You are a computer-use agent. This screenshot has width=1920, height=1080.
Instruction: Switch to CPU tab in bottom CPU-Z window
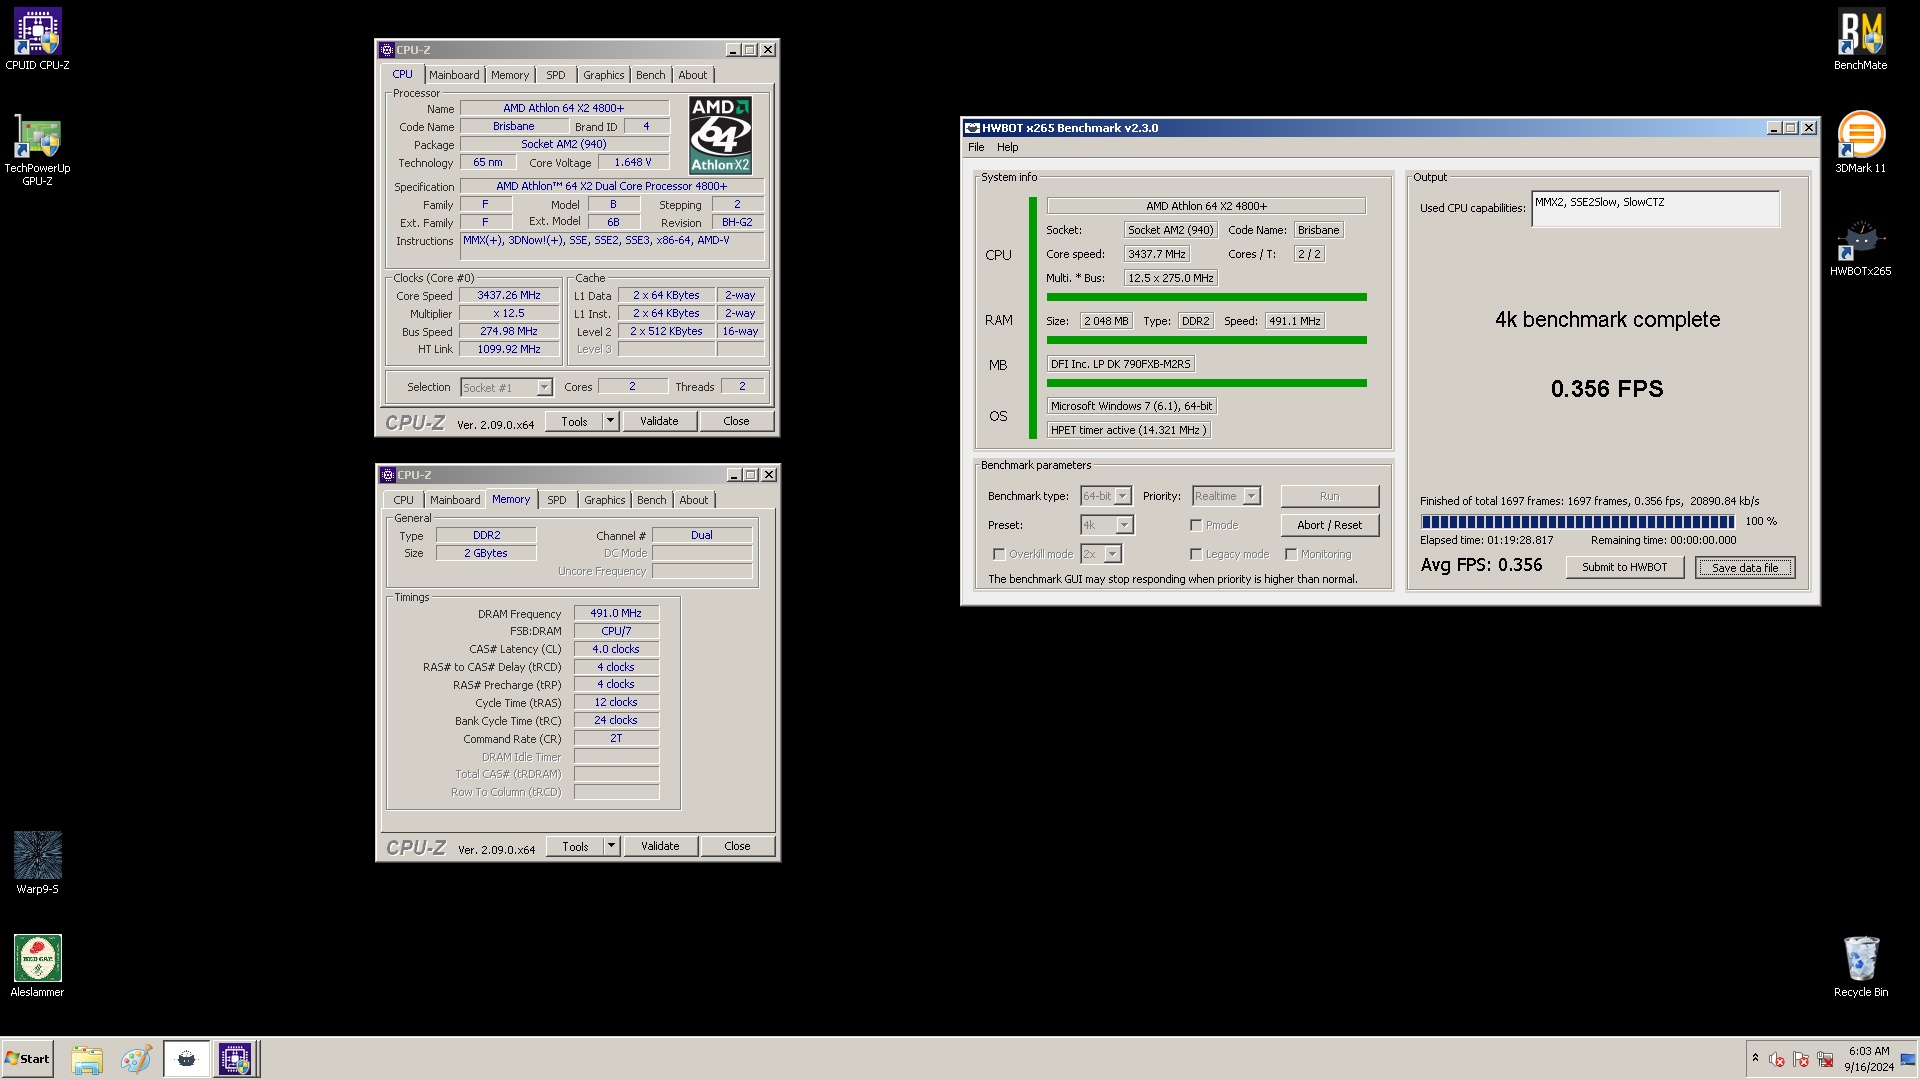(x=403, y=500)
